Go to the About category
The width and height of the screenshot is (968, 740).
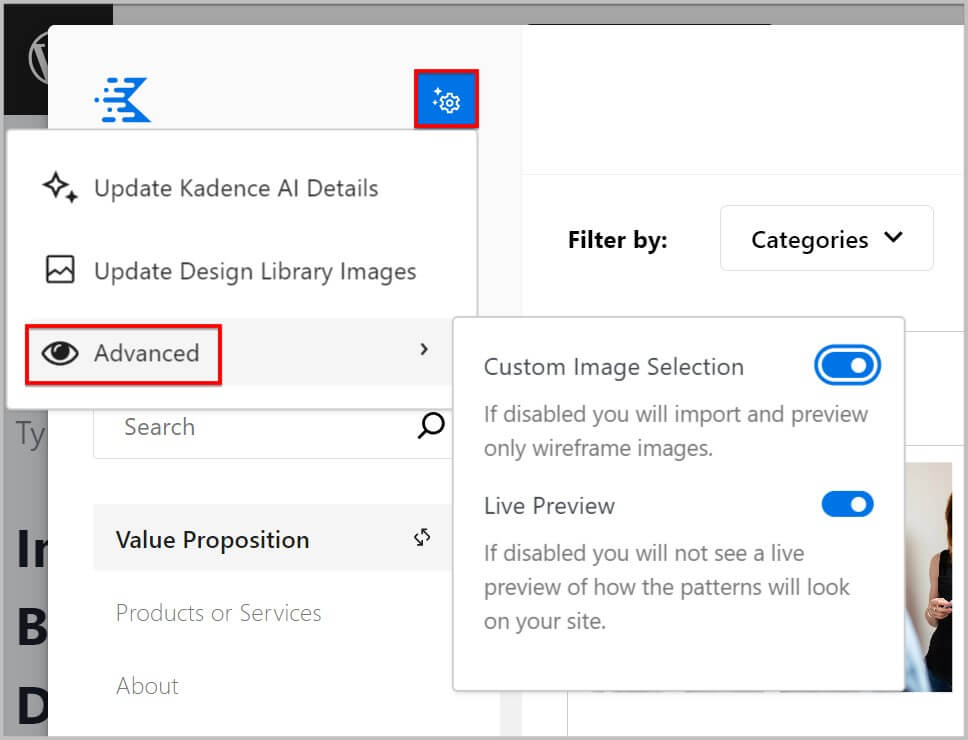click(x=147, y=686)
